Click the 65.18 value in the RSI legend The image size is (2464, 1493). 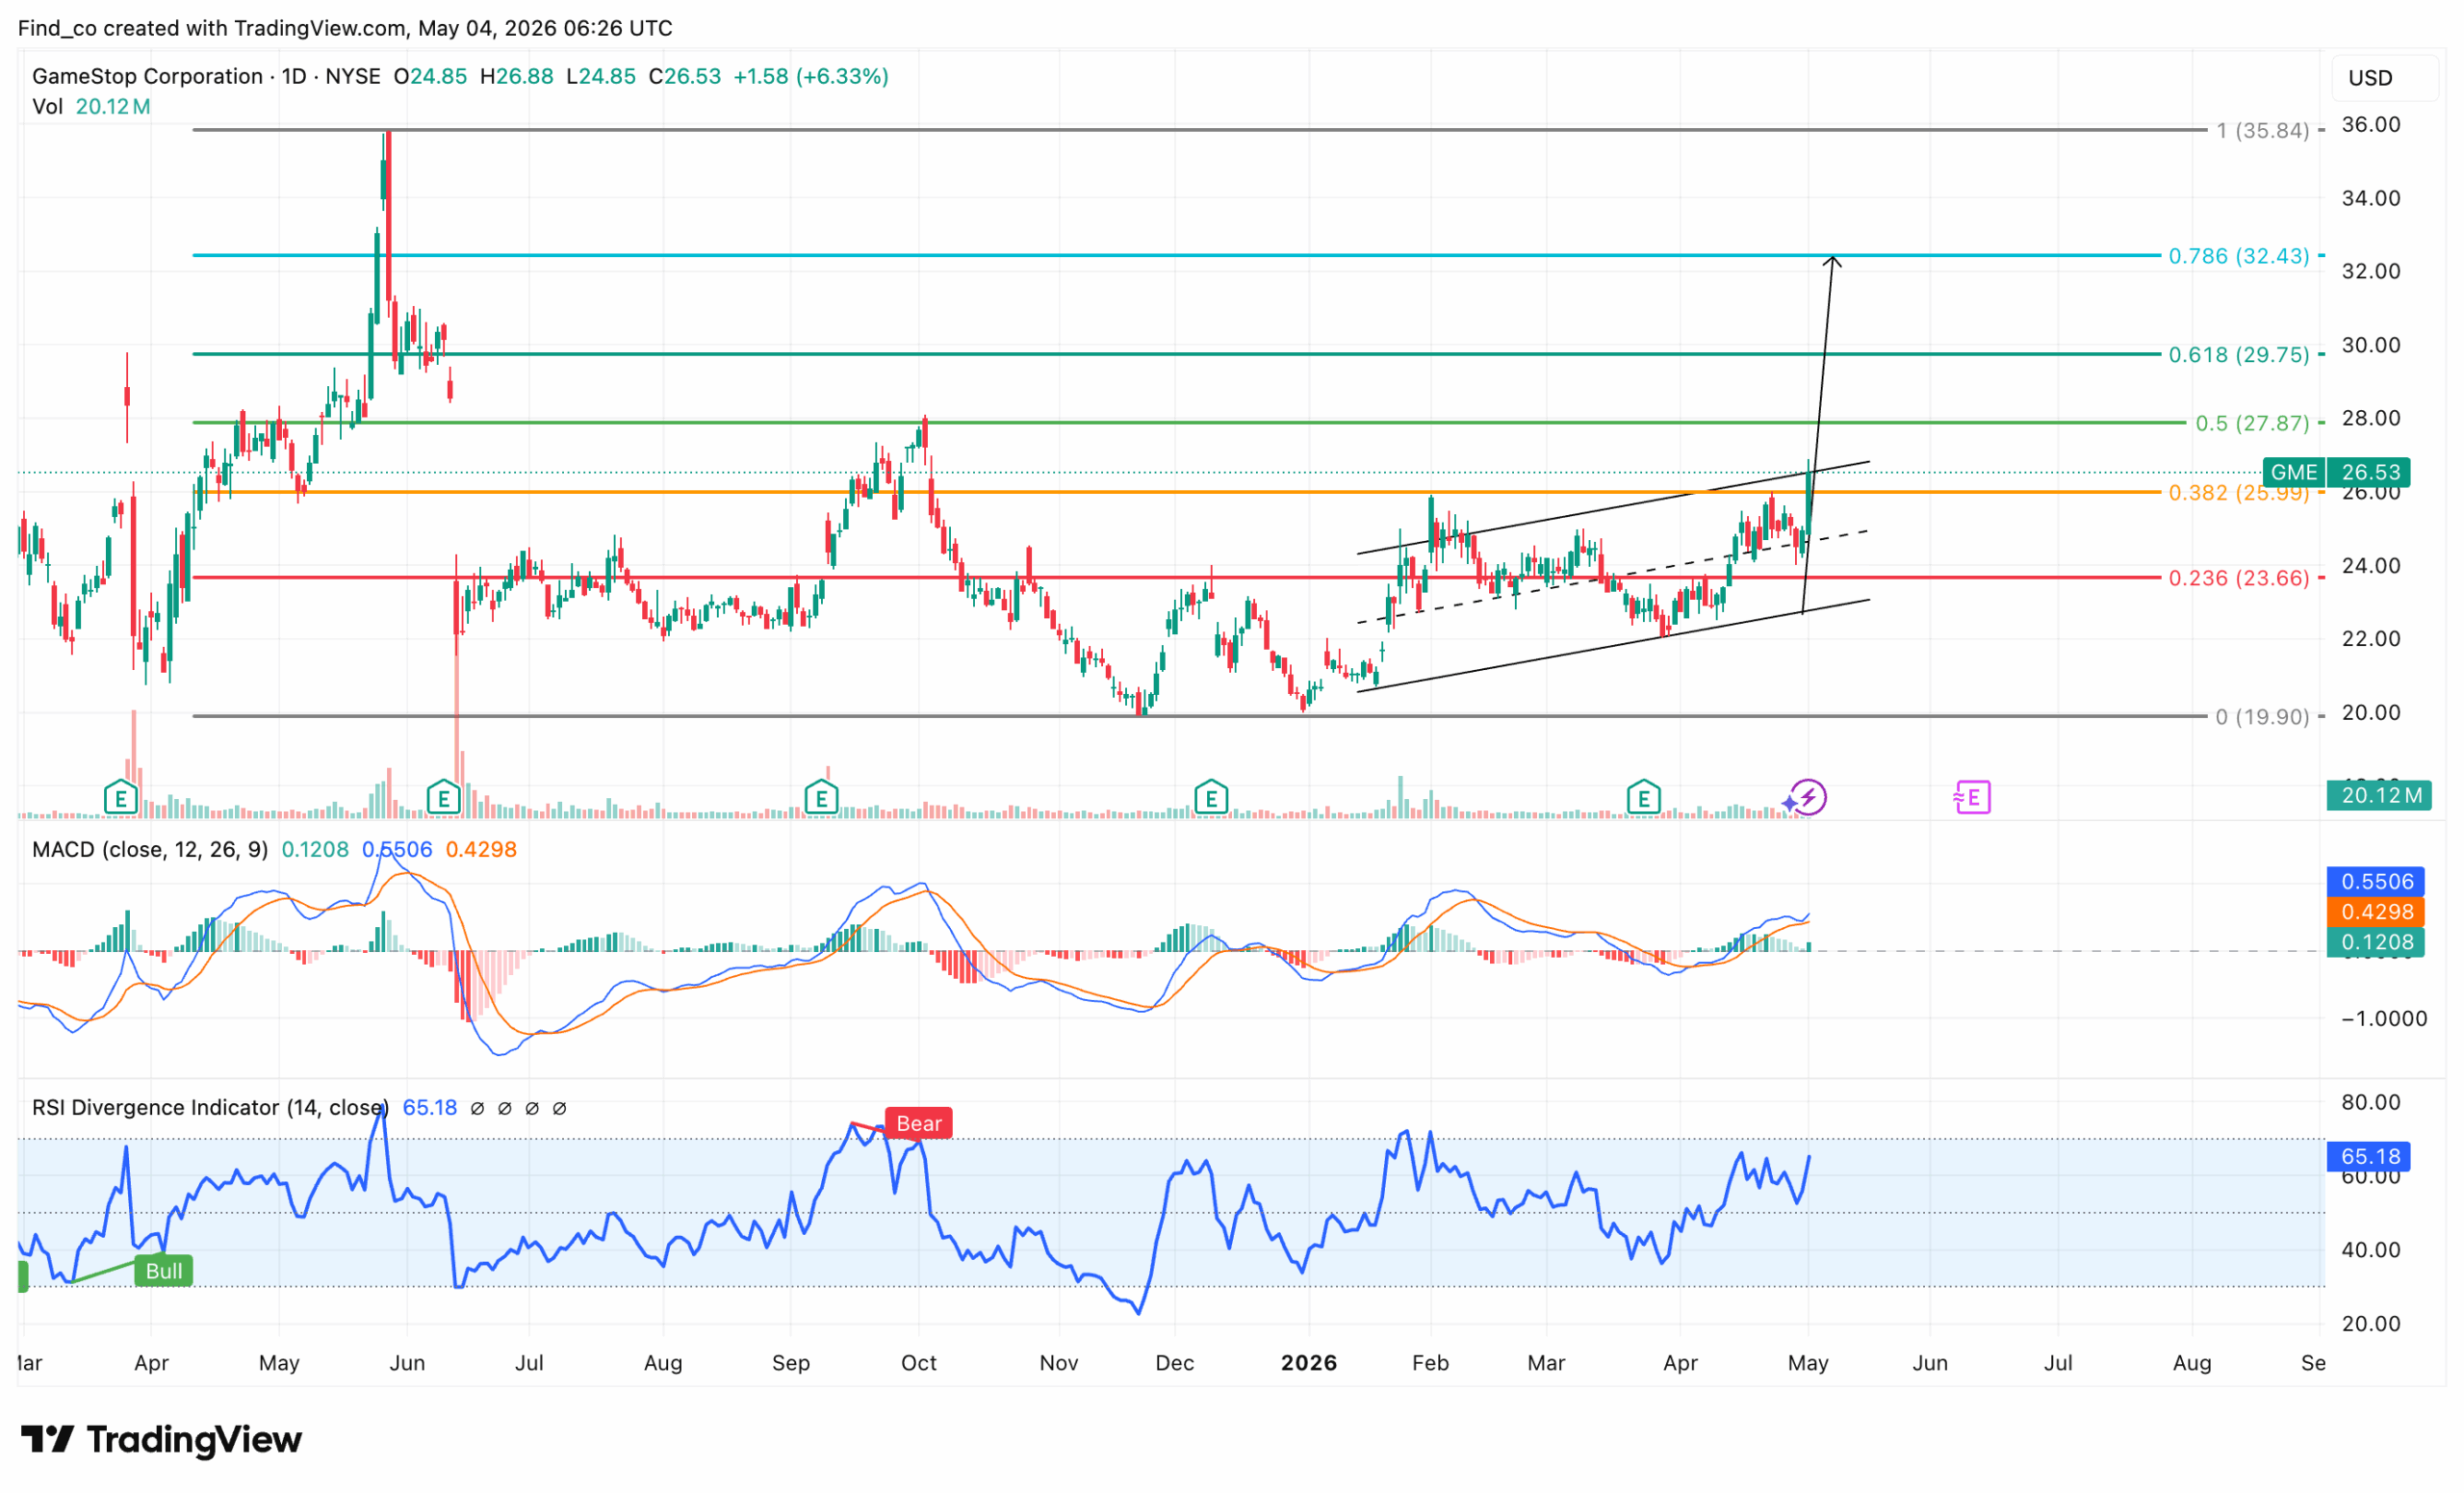pos(430,1108)
